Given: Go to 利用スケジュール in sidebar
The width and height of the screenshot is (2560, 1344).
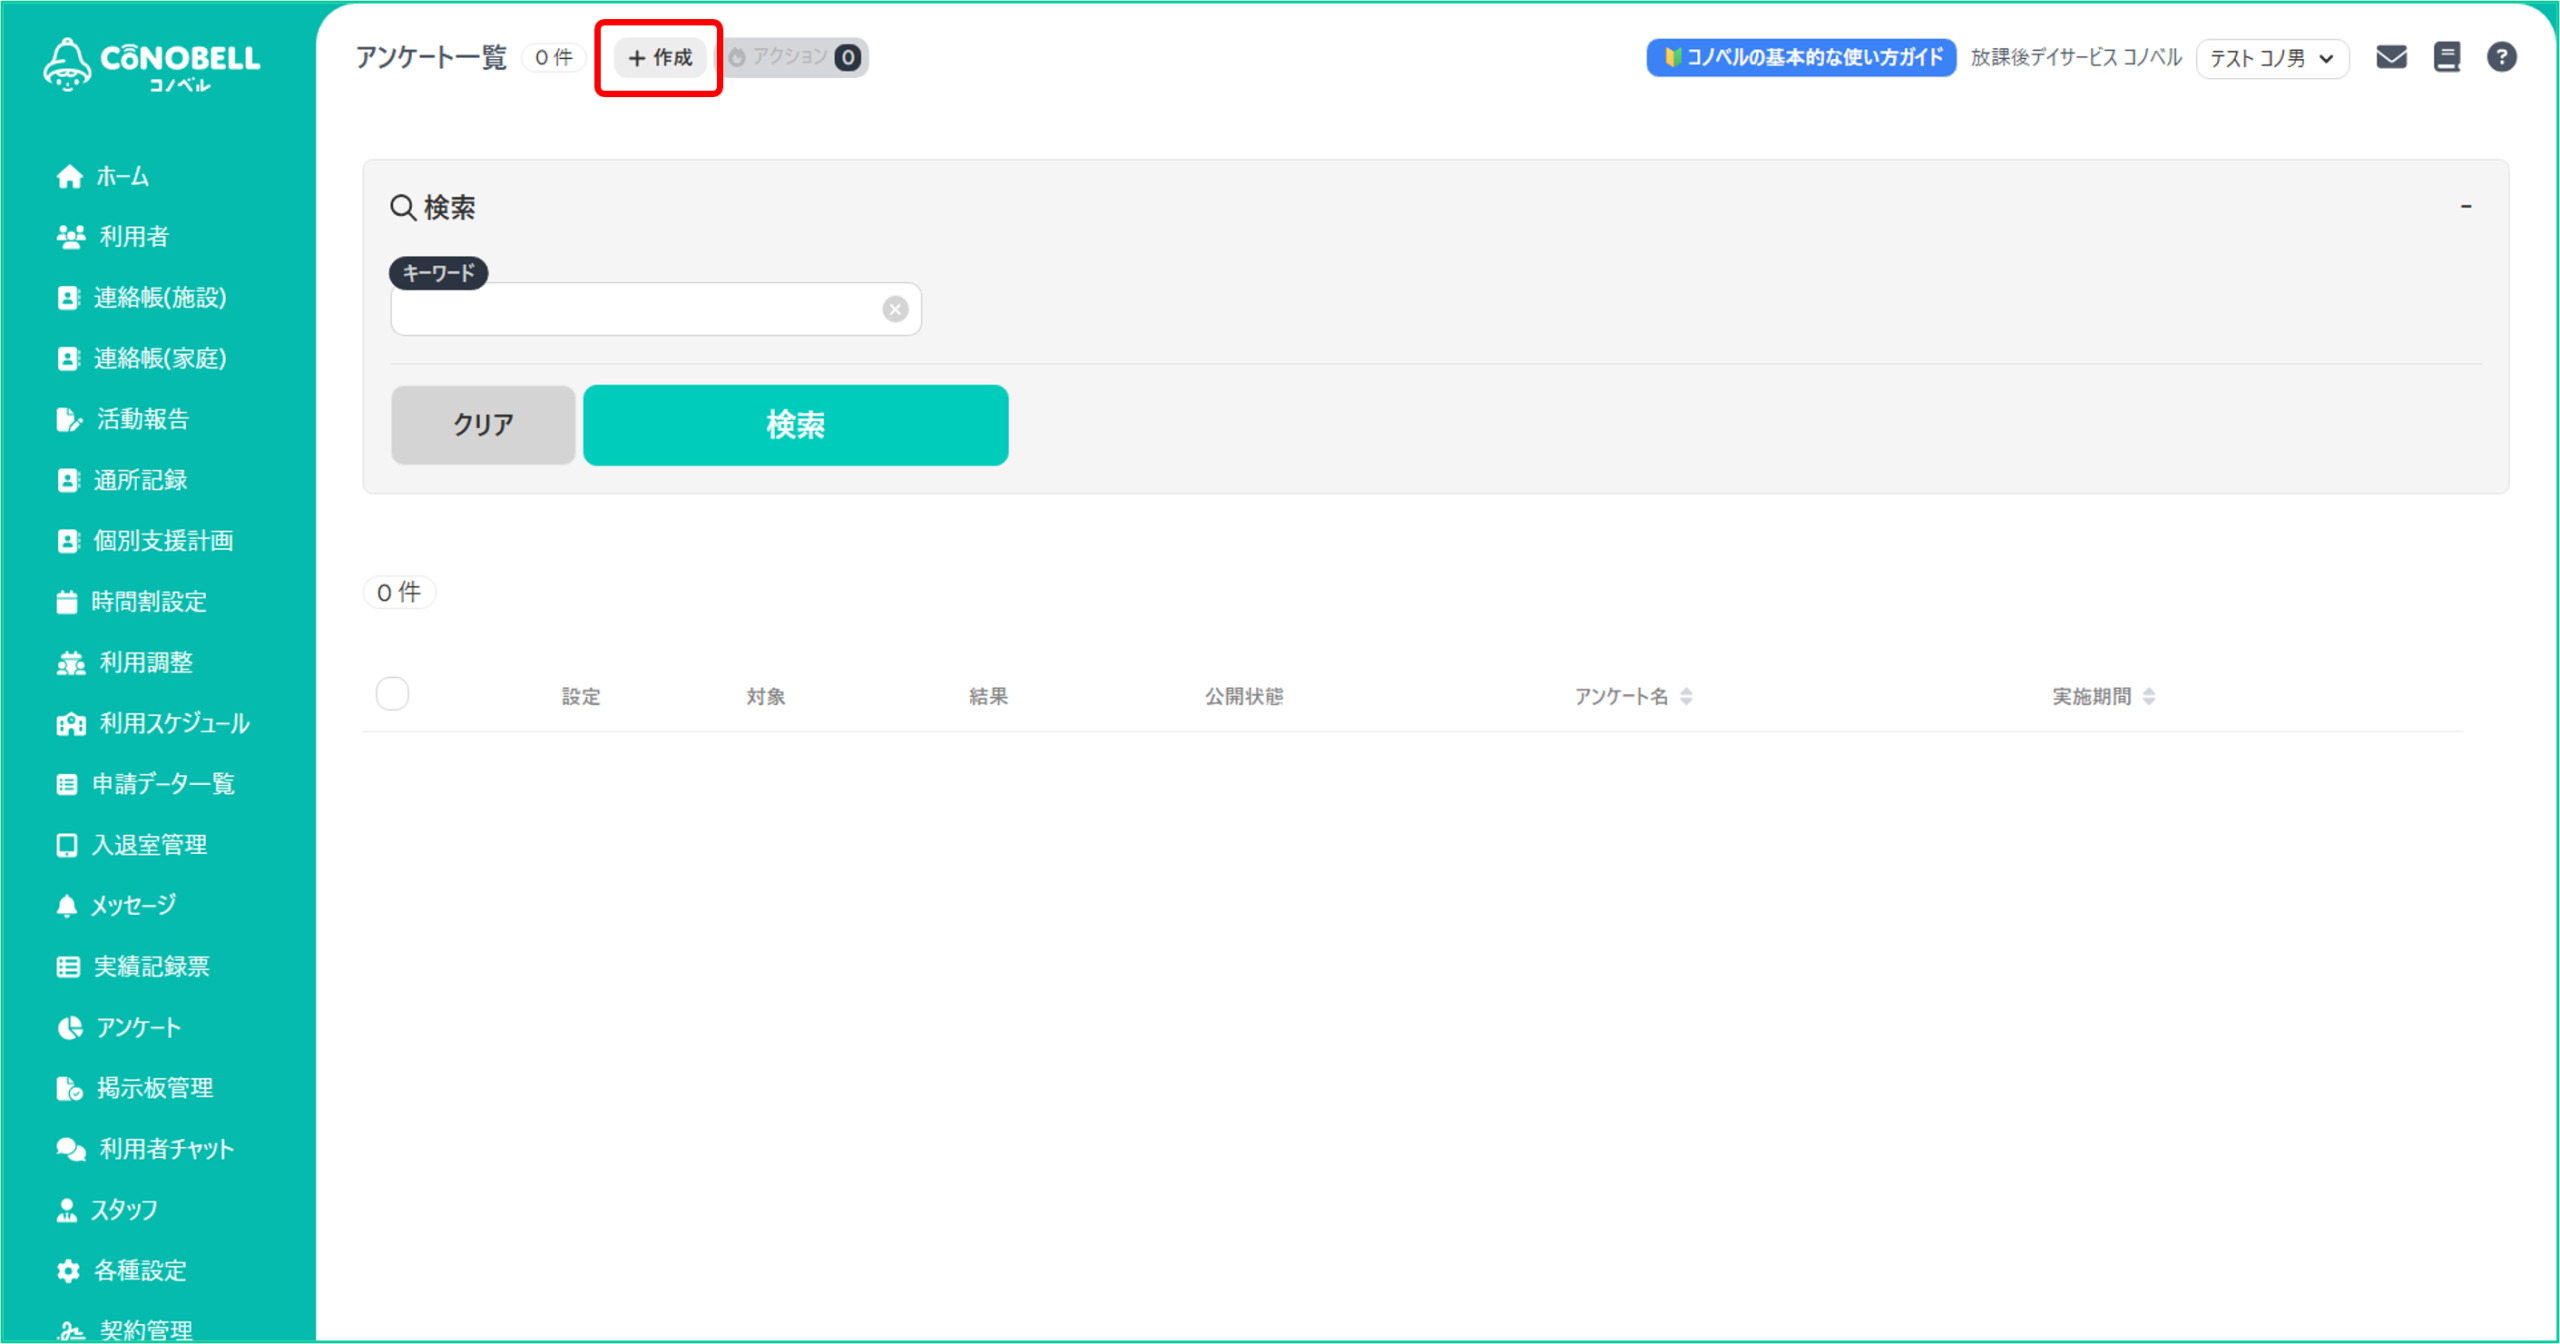Looking at the screenshot, I should [173, 723].
